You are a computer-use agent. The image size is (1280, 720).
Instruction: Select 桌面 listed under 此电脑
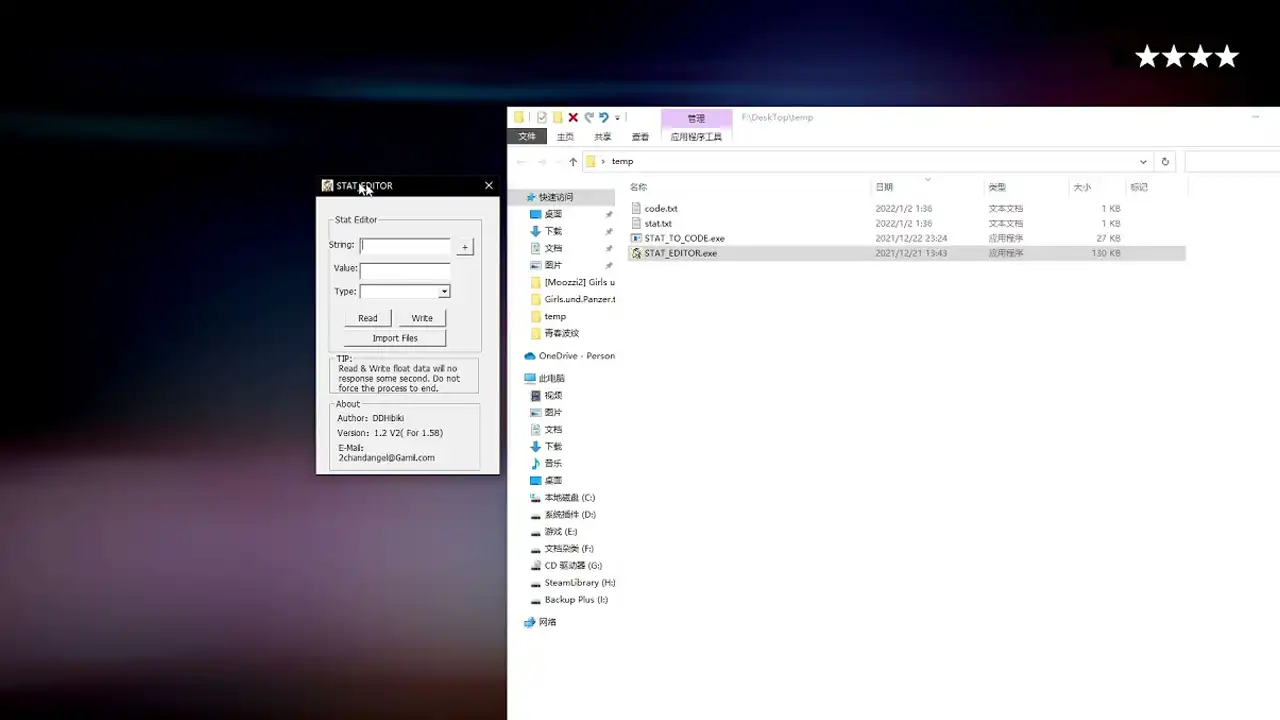click(553, 480)
